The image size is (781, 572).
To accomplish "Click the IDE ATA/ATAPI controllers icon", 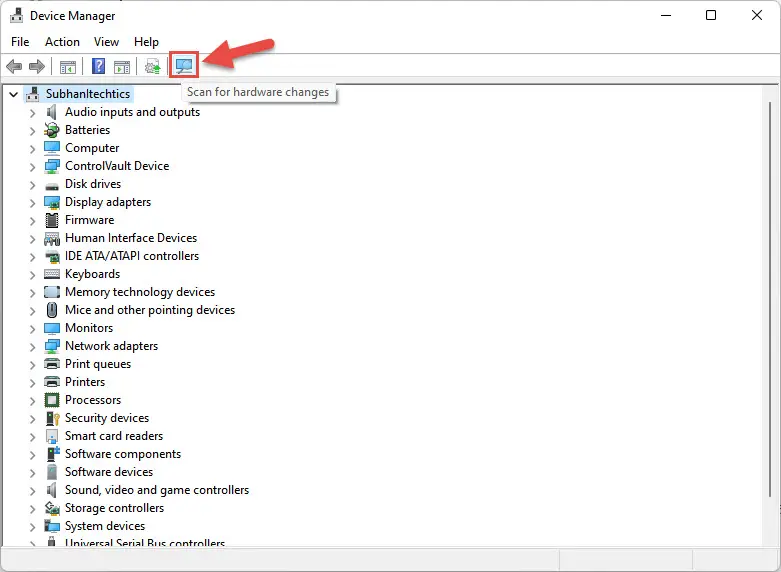I will tap(52, 257).
